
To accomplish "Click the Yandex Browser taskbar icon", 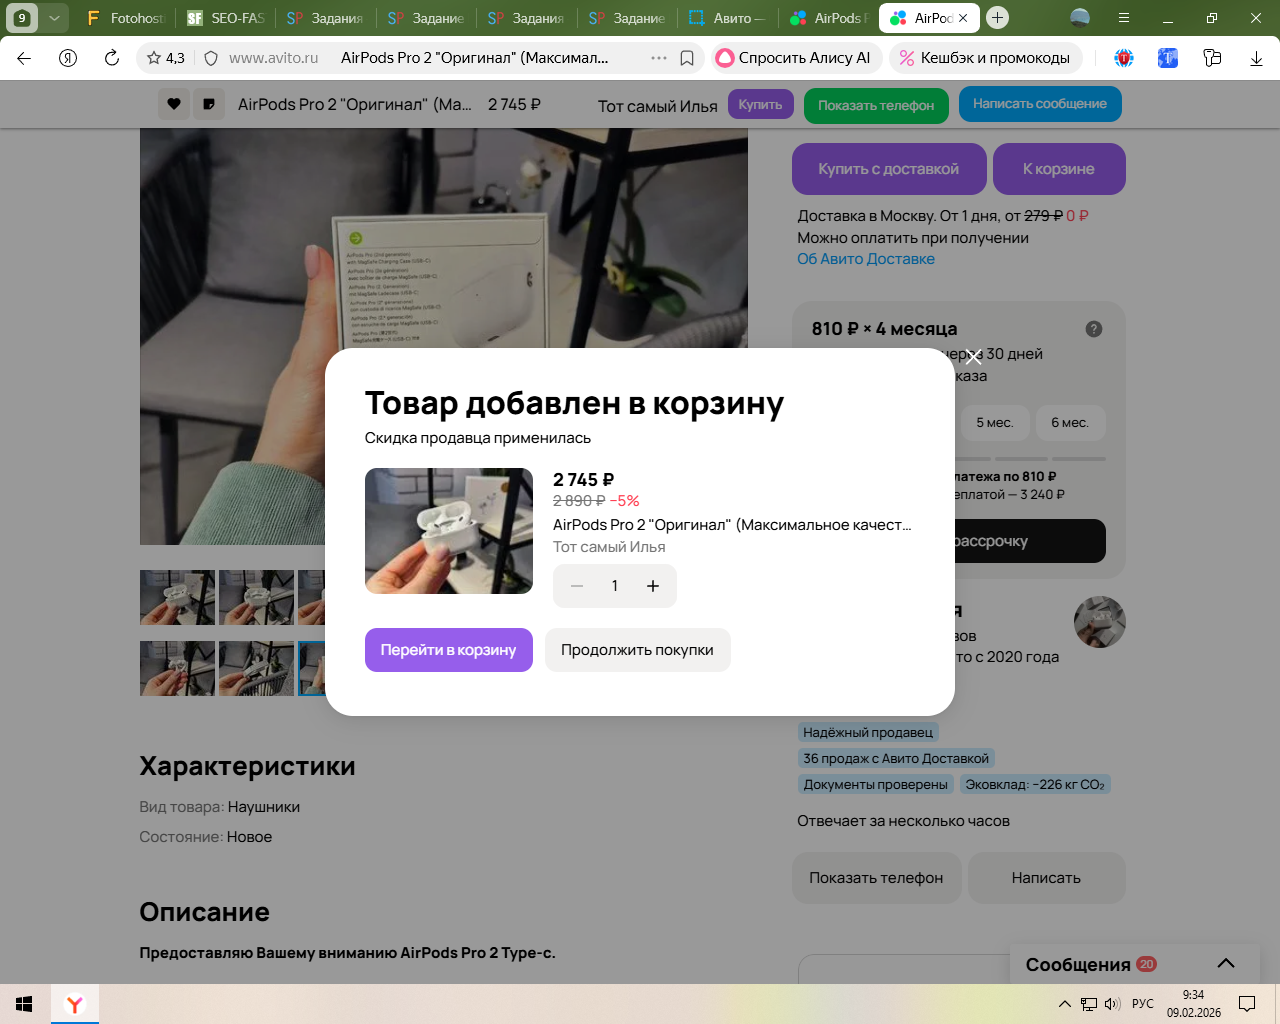I will [x=75, y=1004].
